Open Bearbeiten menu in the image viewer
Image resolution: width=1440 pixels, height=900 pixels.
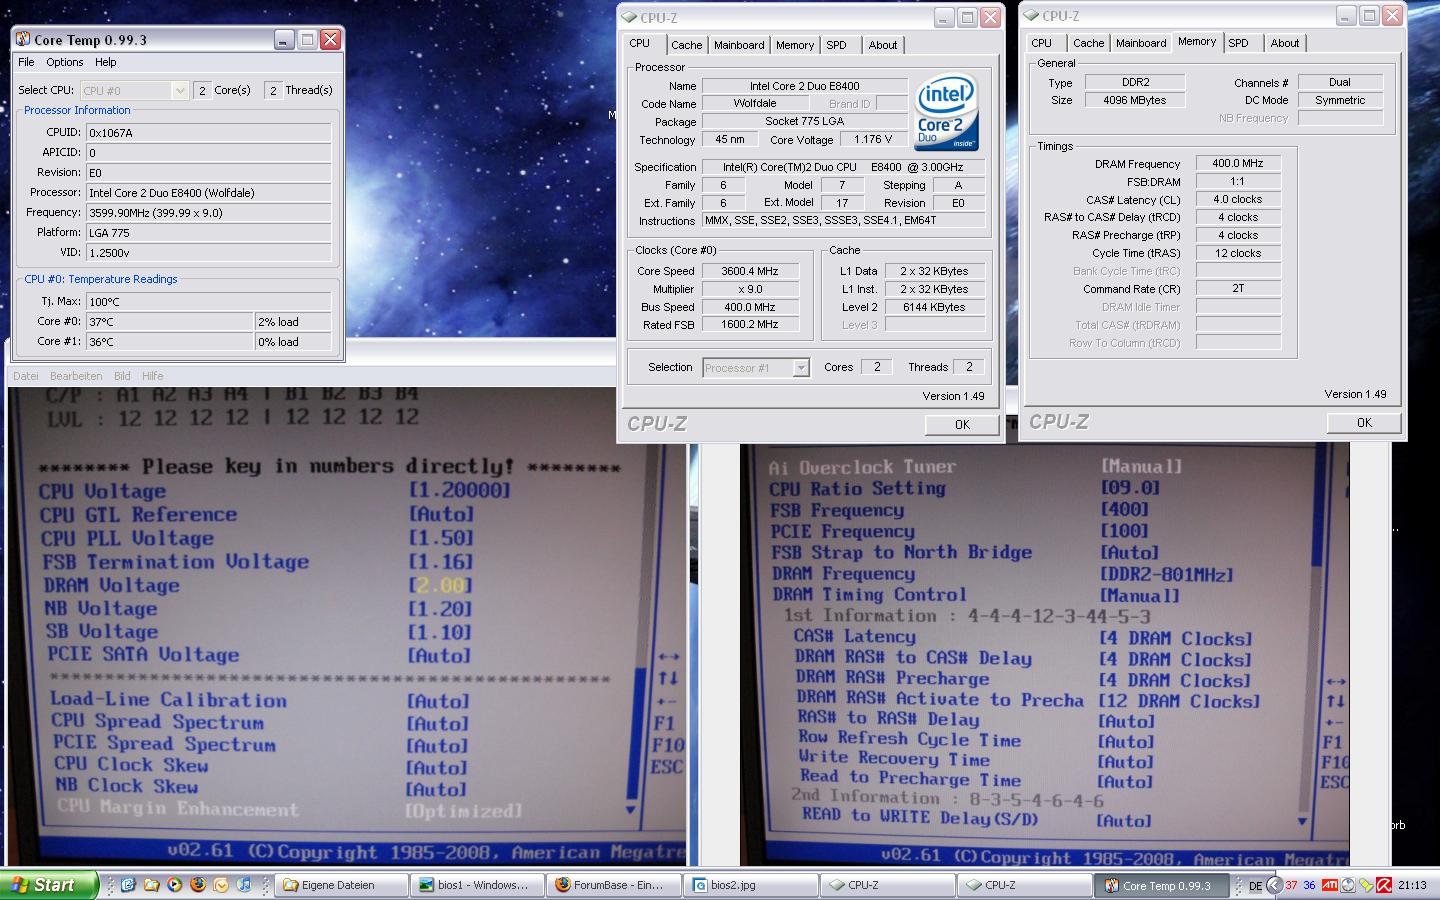point(76,376)
